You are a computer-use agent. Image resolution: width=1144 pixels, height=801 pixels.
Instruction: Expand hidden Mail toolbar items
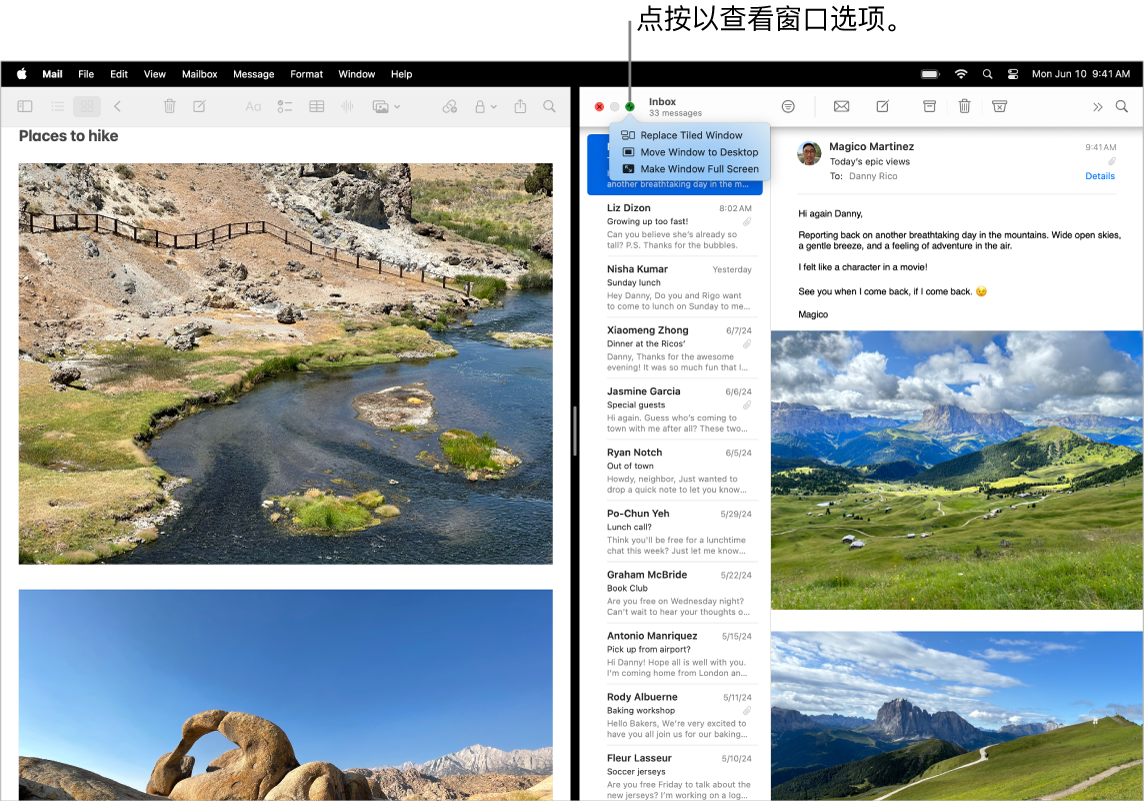coord(1097,106)
